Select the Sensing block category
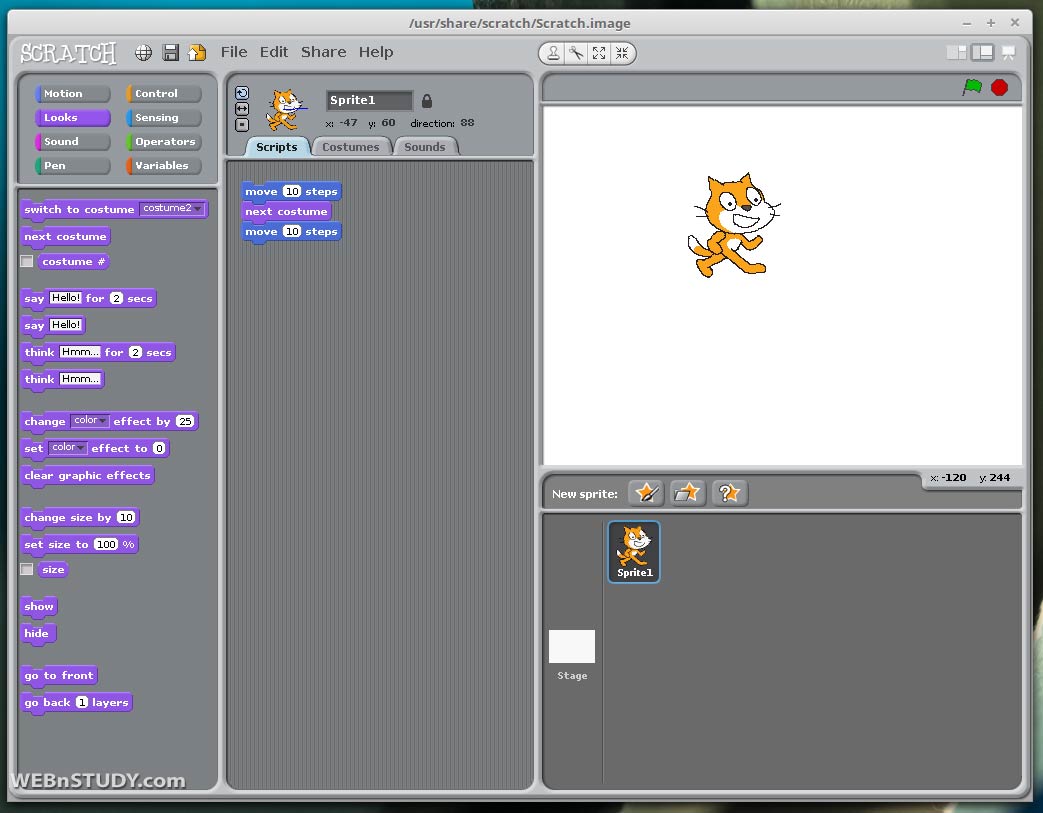Screen dimensions: 1043x813 pos(164,118)
